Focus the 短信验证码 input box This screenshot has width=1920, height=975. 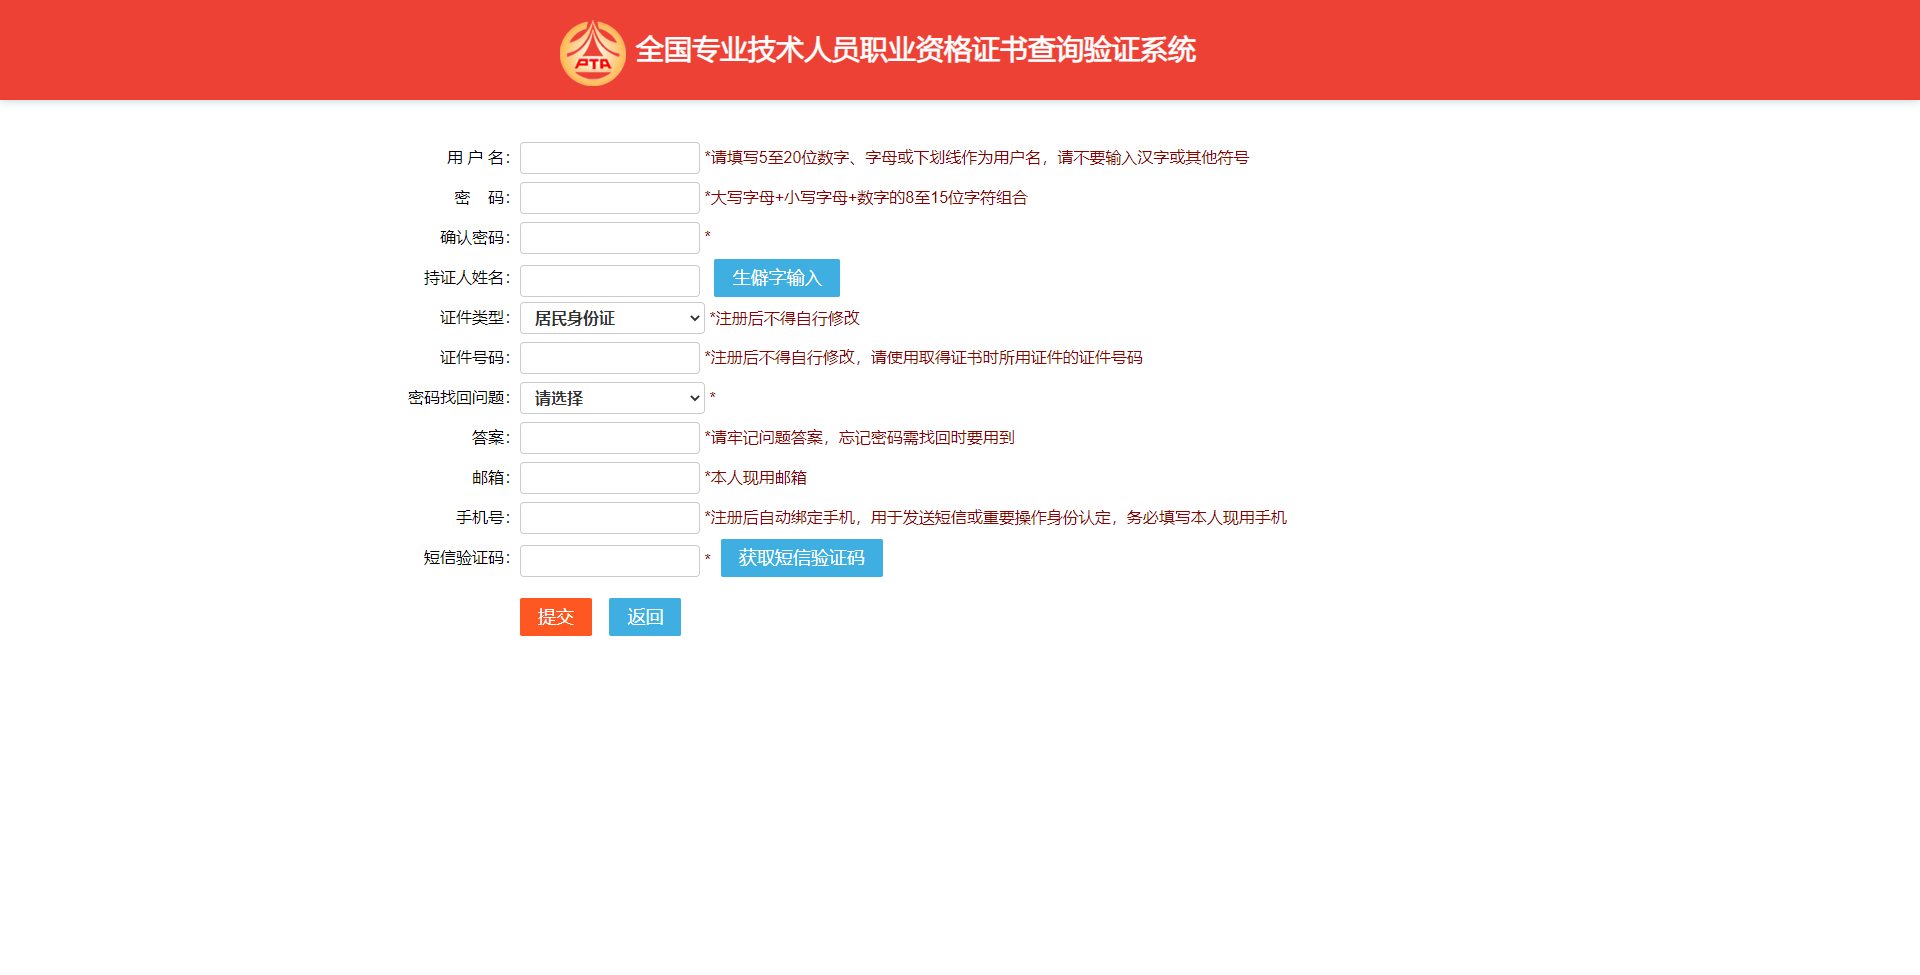[609, 560]
